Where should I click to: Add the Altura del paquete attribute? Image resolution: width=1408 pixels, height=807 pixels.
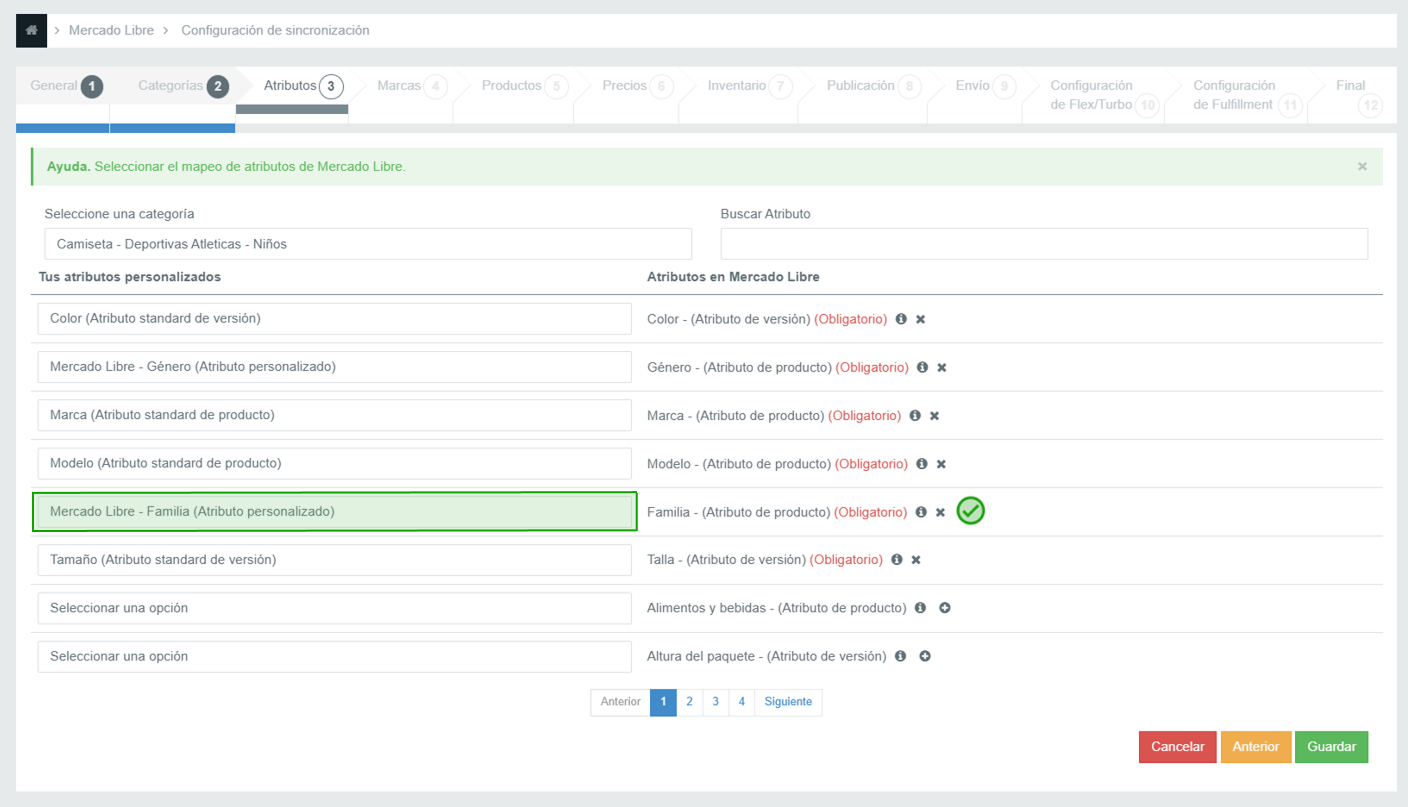coord(925,656)
